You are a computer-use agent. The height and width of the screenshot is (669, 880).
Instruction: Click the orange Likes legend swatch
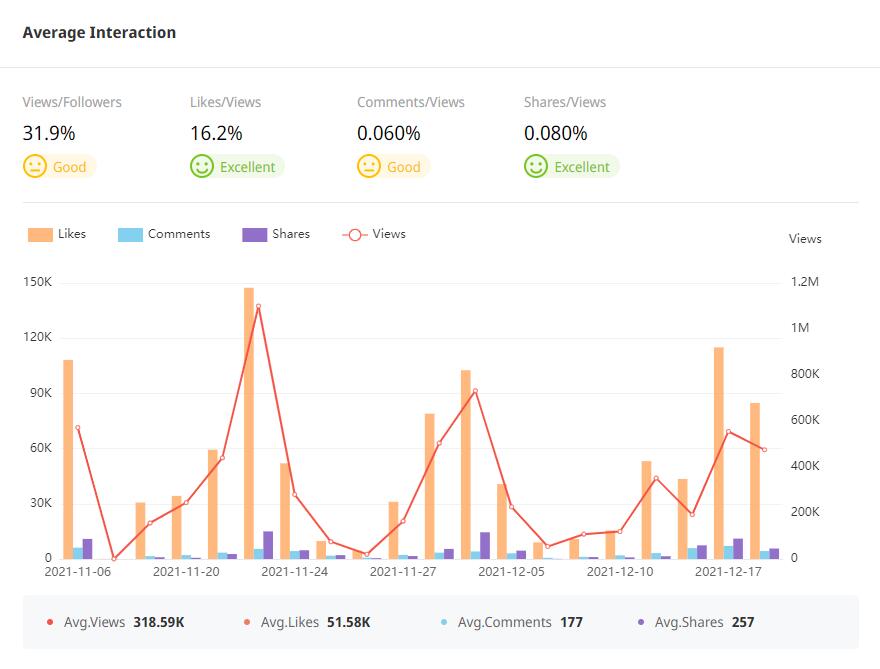40,235
